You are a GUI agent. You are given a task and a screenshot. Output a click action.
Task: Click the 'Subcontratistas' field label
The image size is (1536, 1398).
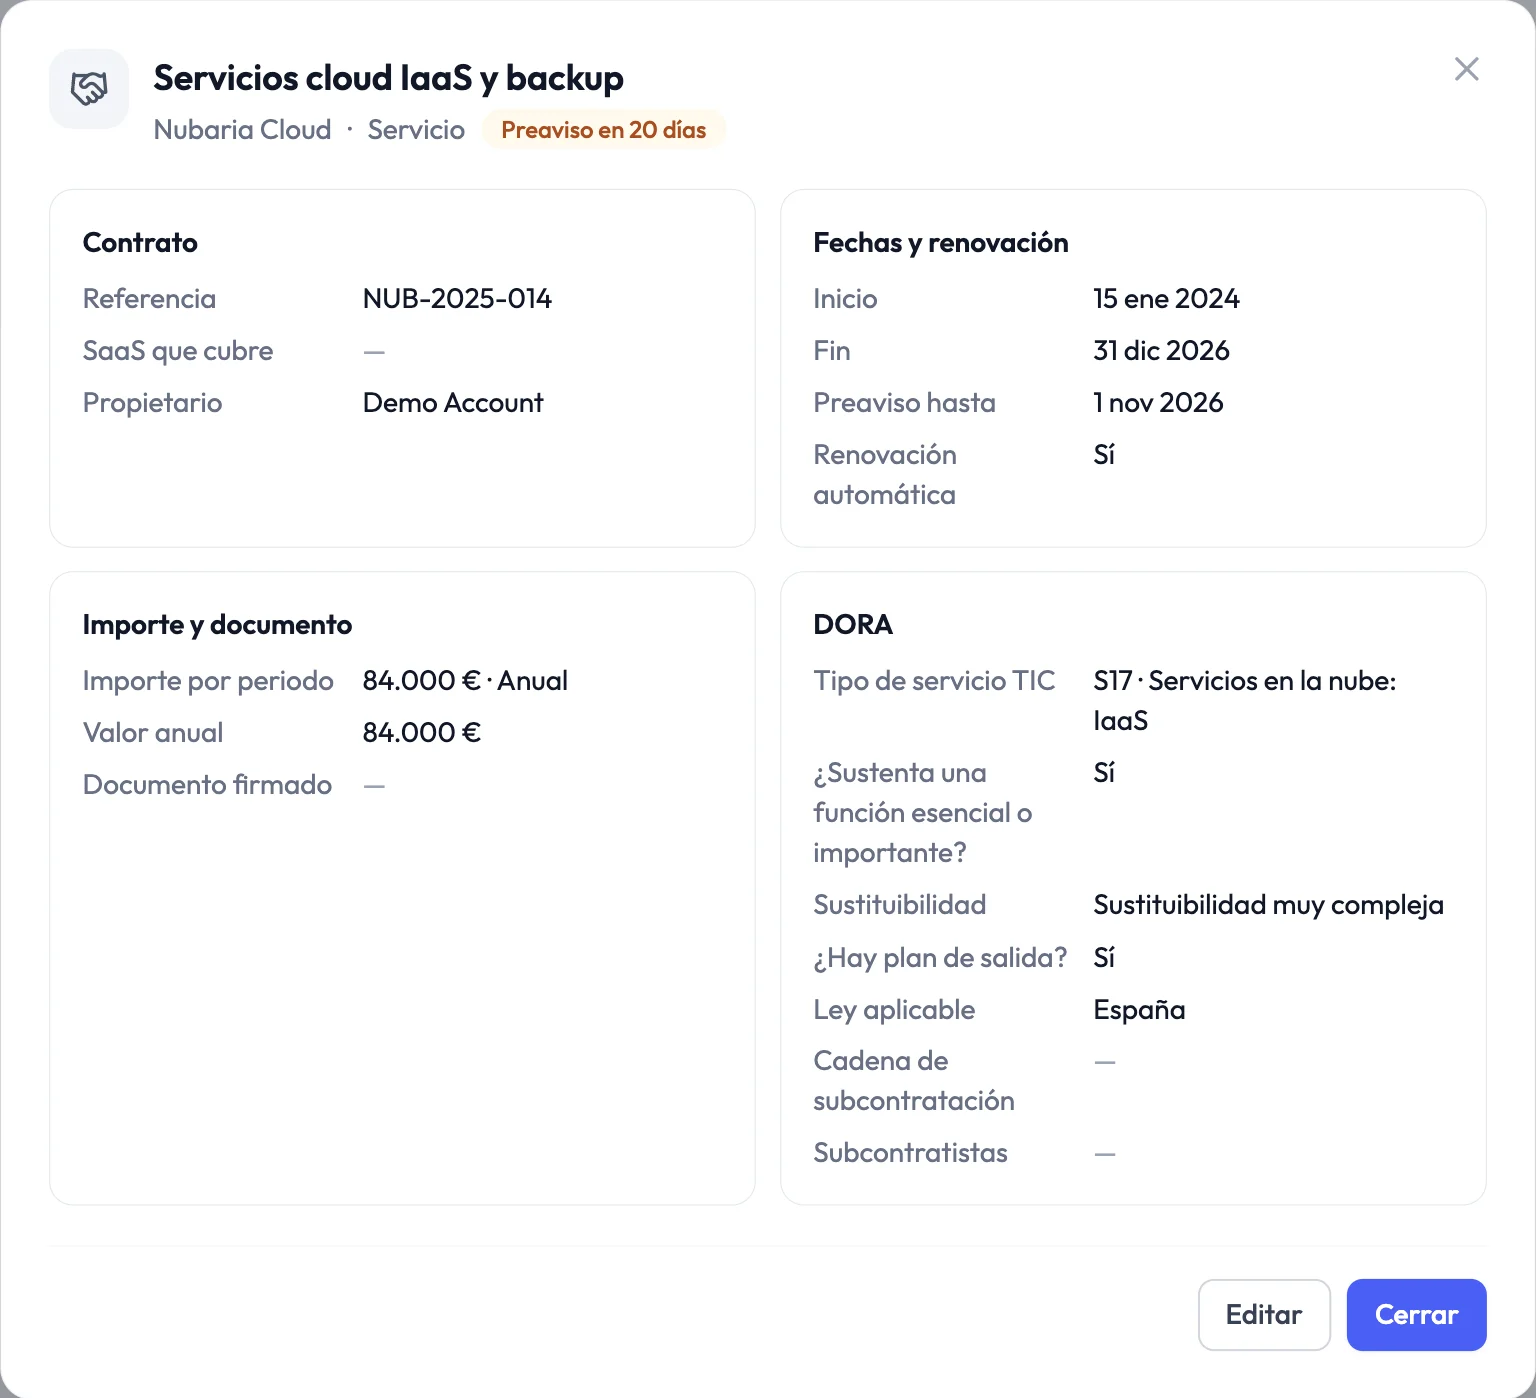coord(910,1153)
